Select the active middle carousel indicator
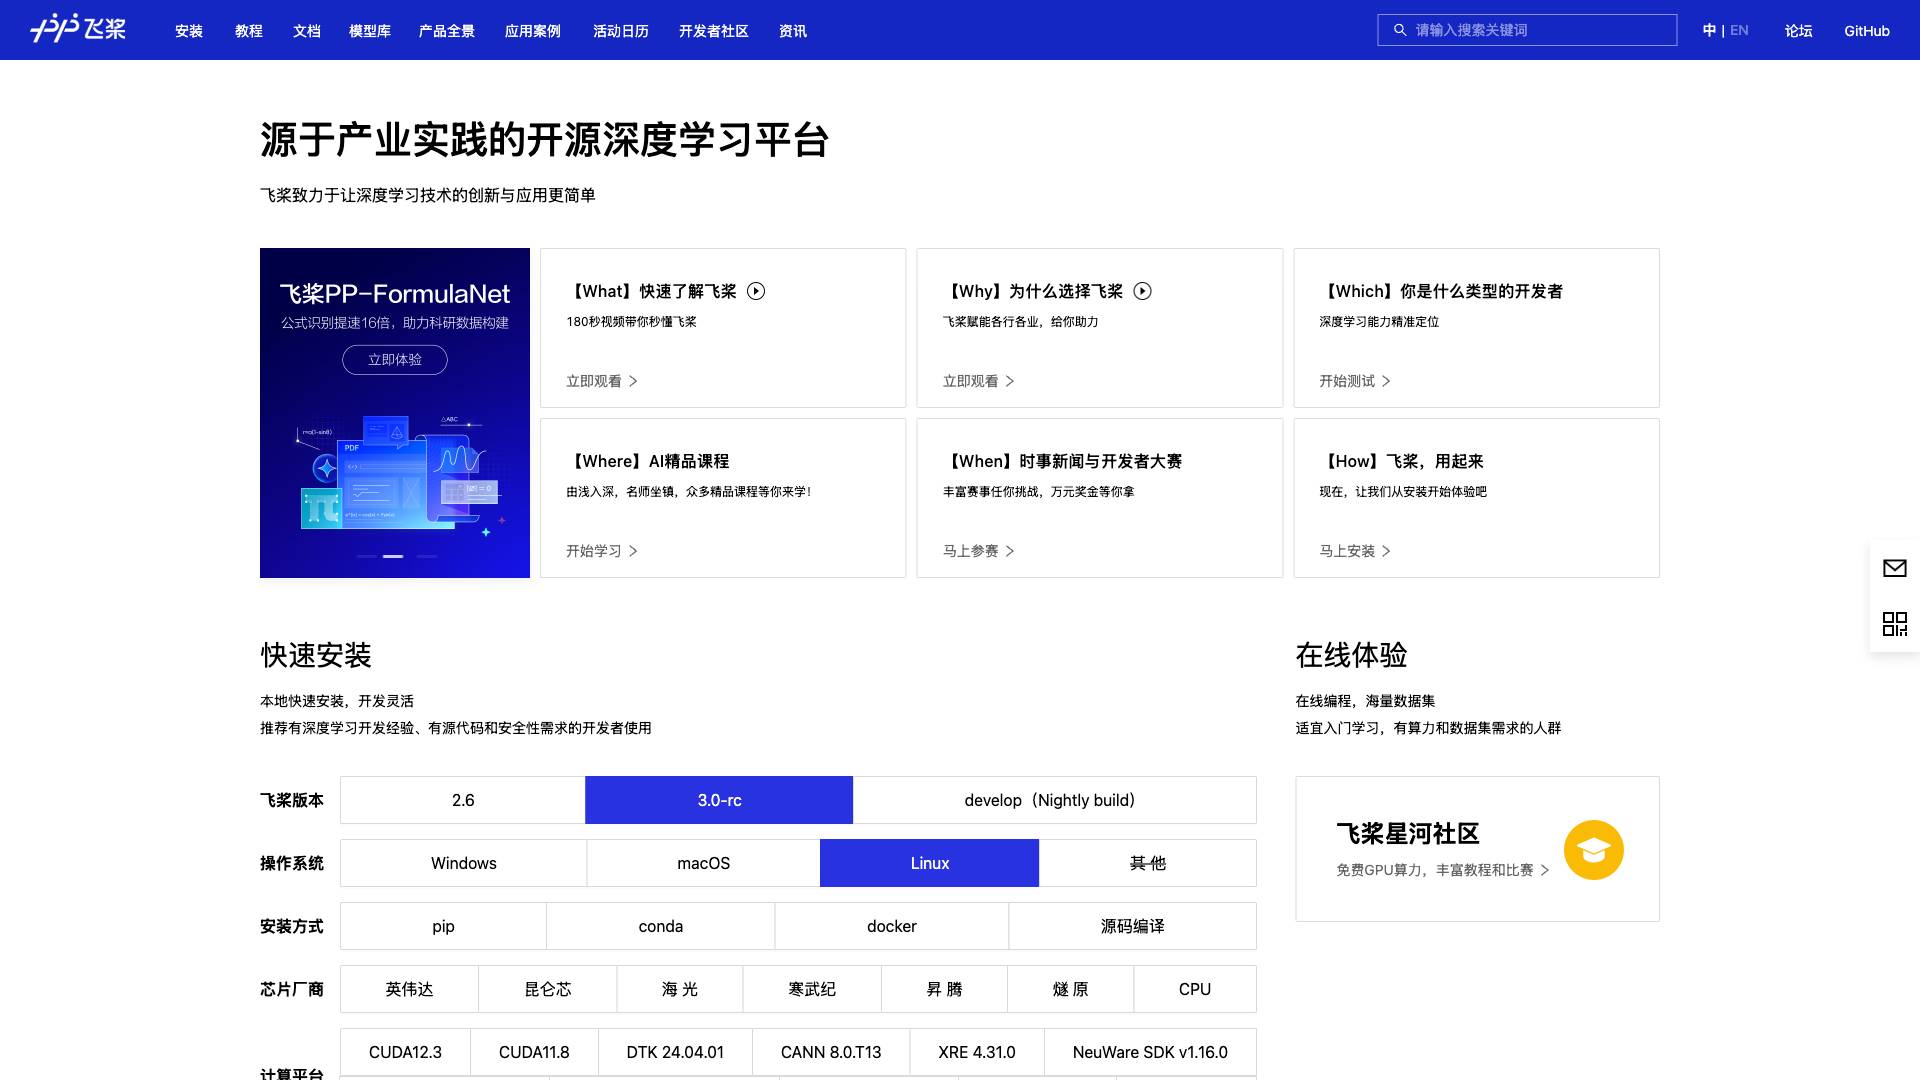Image resolution: width=1920 pixels, height=1080 pixels. pyautogui.click(x=393, y=556)
